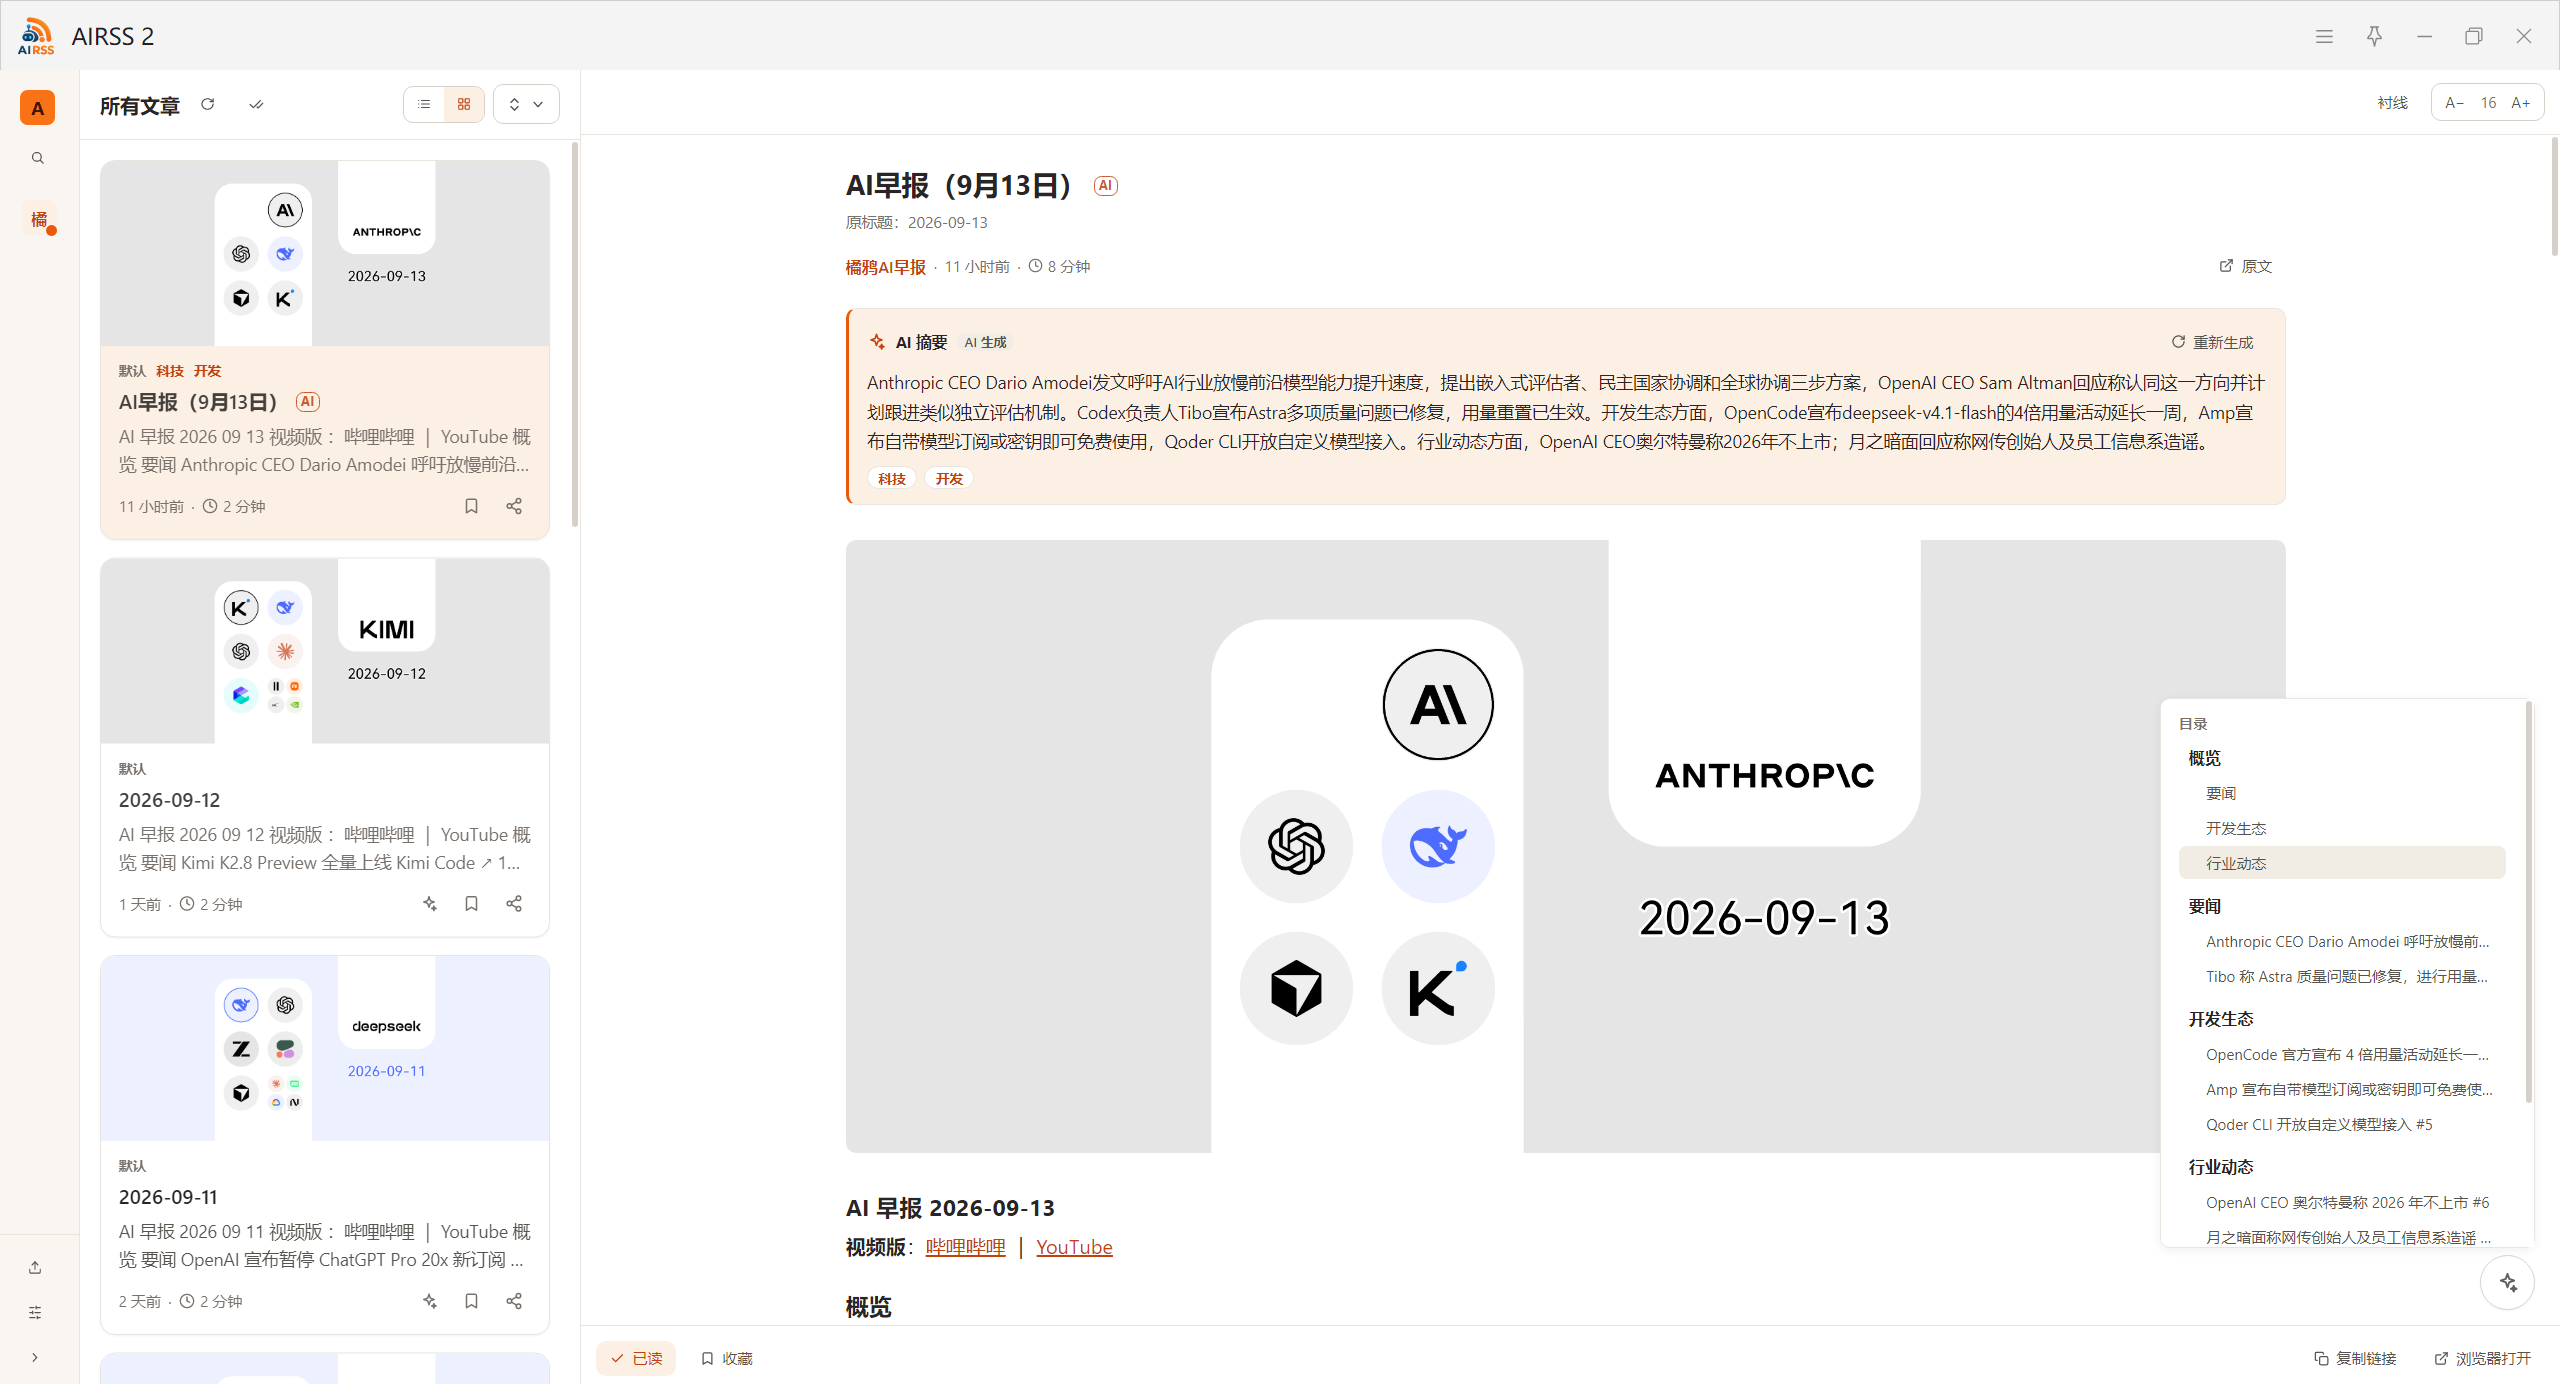Screen dimensions: 2560x1384
Task: Increase font size with A+
Action: [x=2521, y=103]
